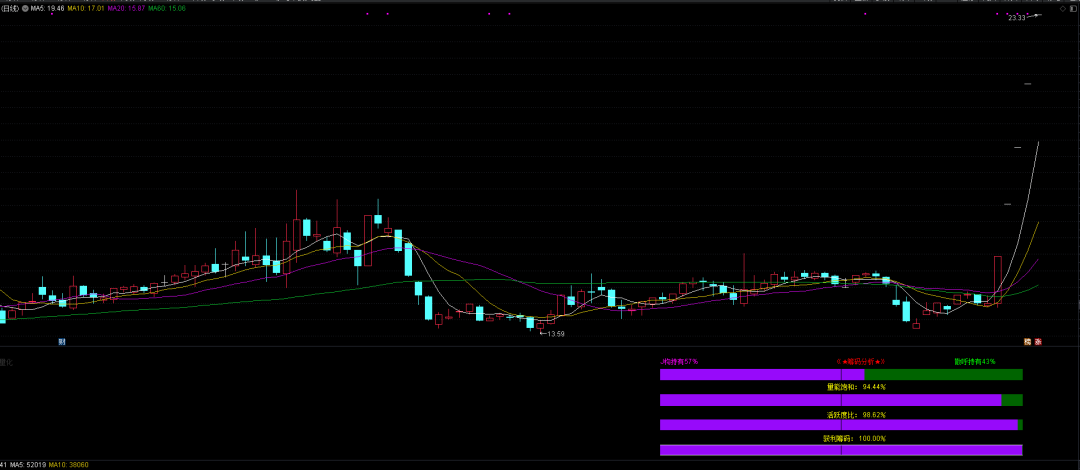Select the green MA60 15.06 label

(167, 8)
